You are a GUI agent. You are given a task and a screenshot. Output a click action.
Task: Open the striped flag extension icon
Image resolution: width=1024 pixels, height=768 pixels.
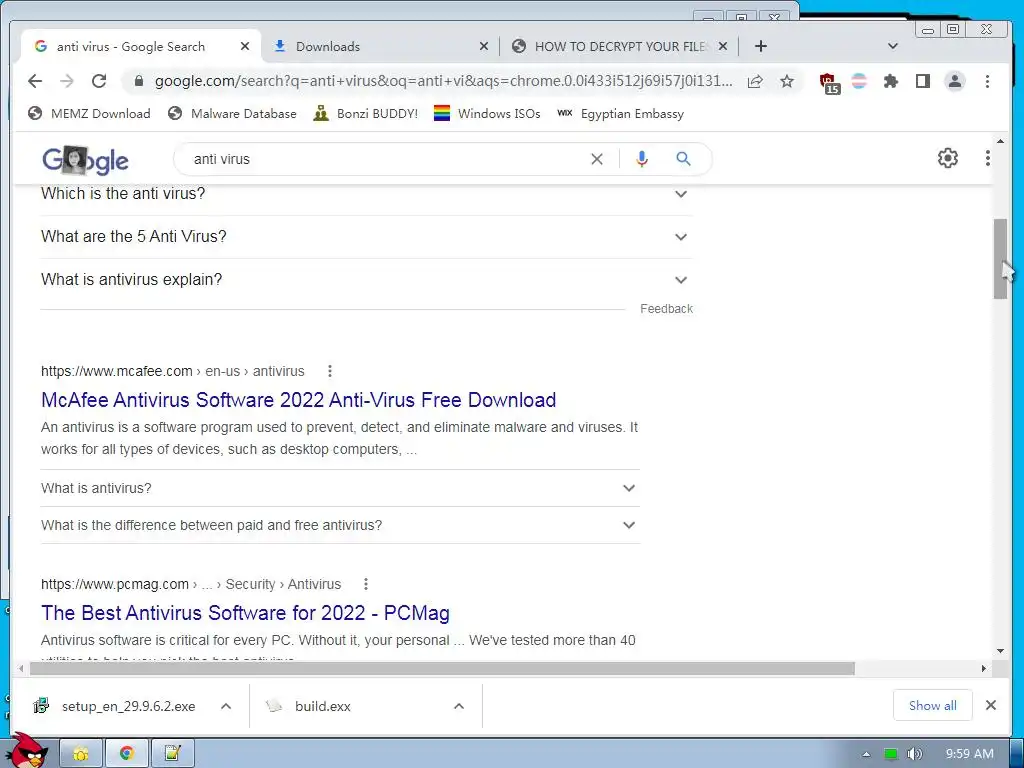859,81
